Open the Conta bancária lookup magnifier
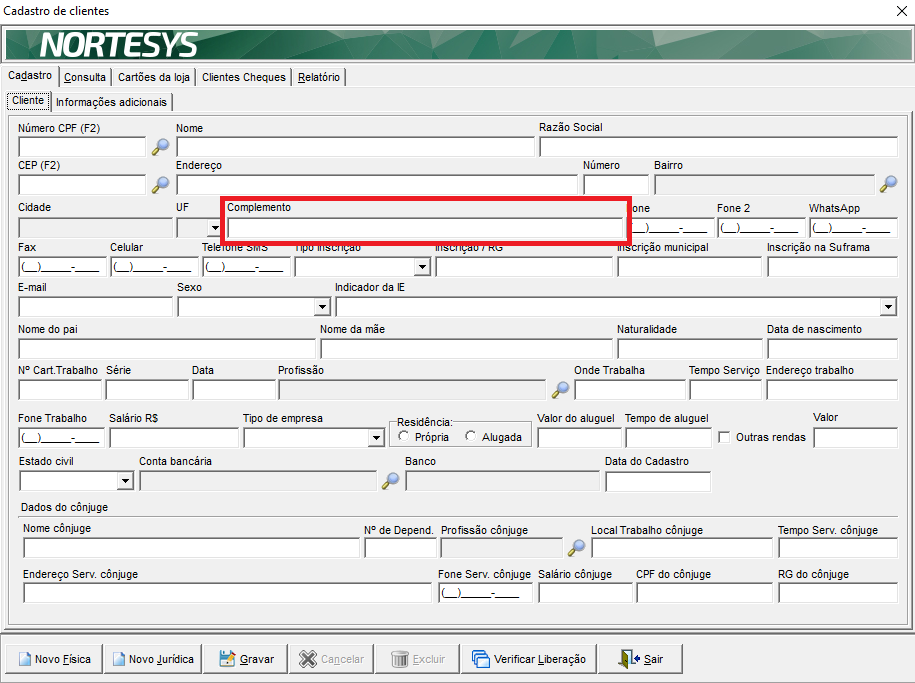Viewport: 915px width, 683px height. coord(390,480)
